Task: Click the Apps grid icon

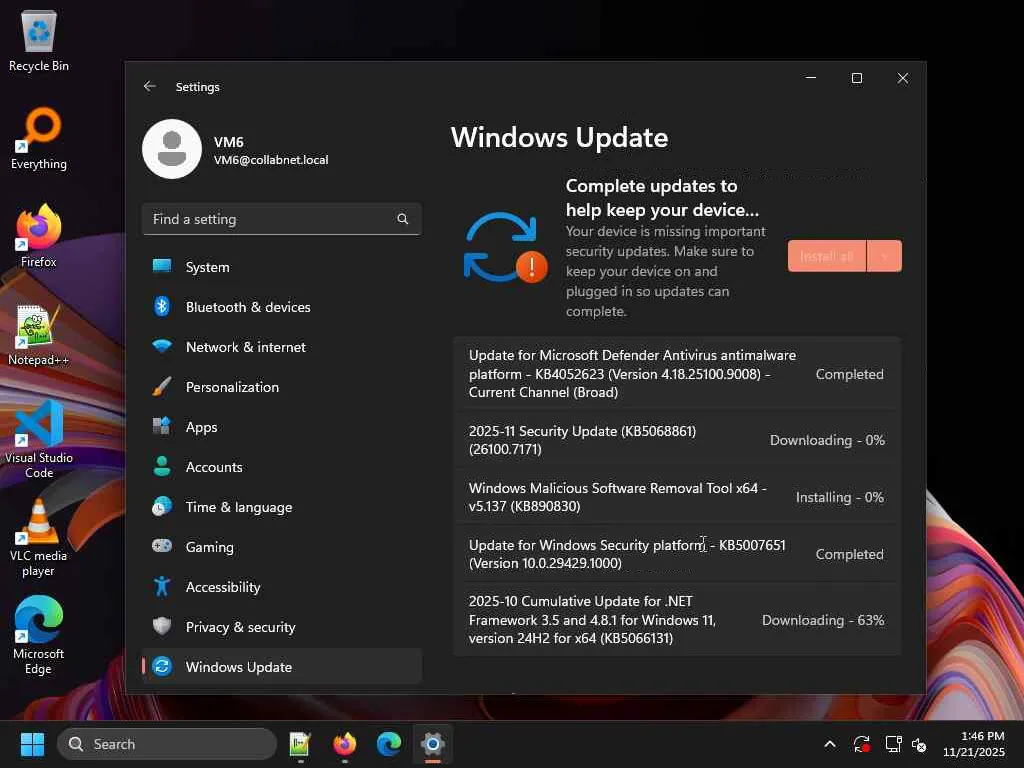Action: [162, 426]
